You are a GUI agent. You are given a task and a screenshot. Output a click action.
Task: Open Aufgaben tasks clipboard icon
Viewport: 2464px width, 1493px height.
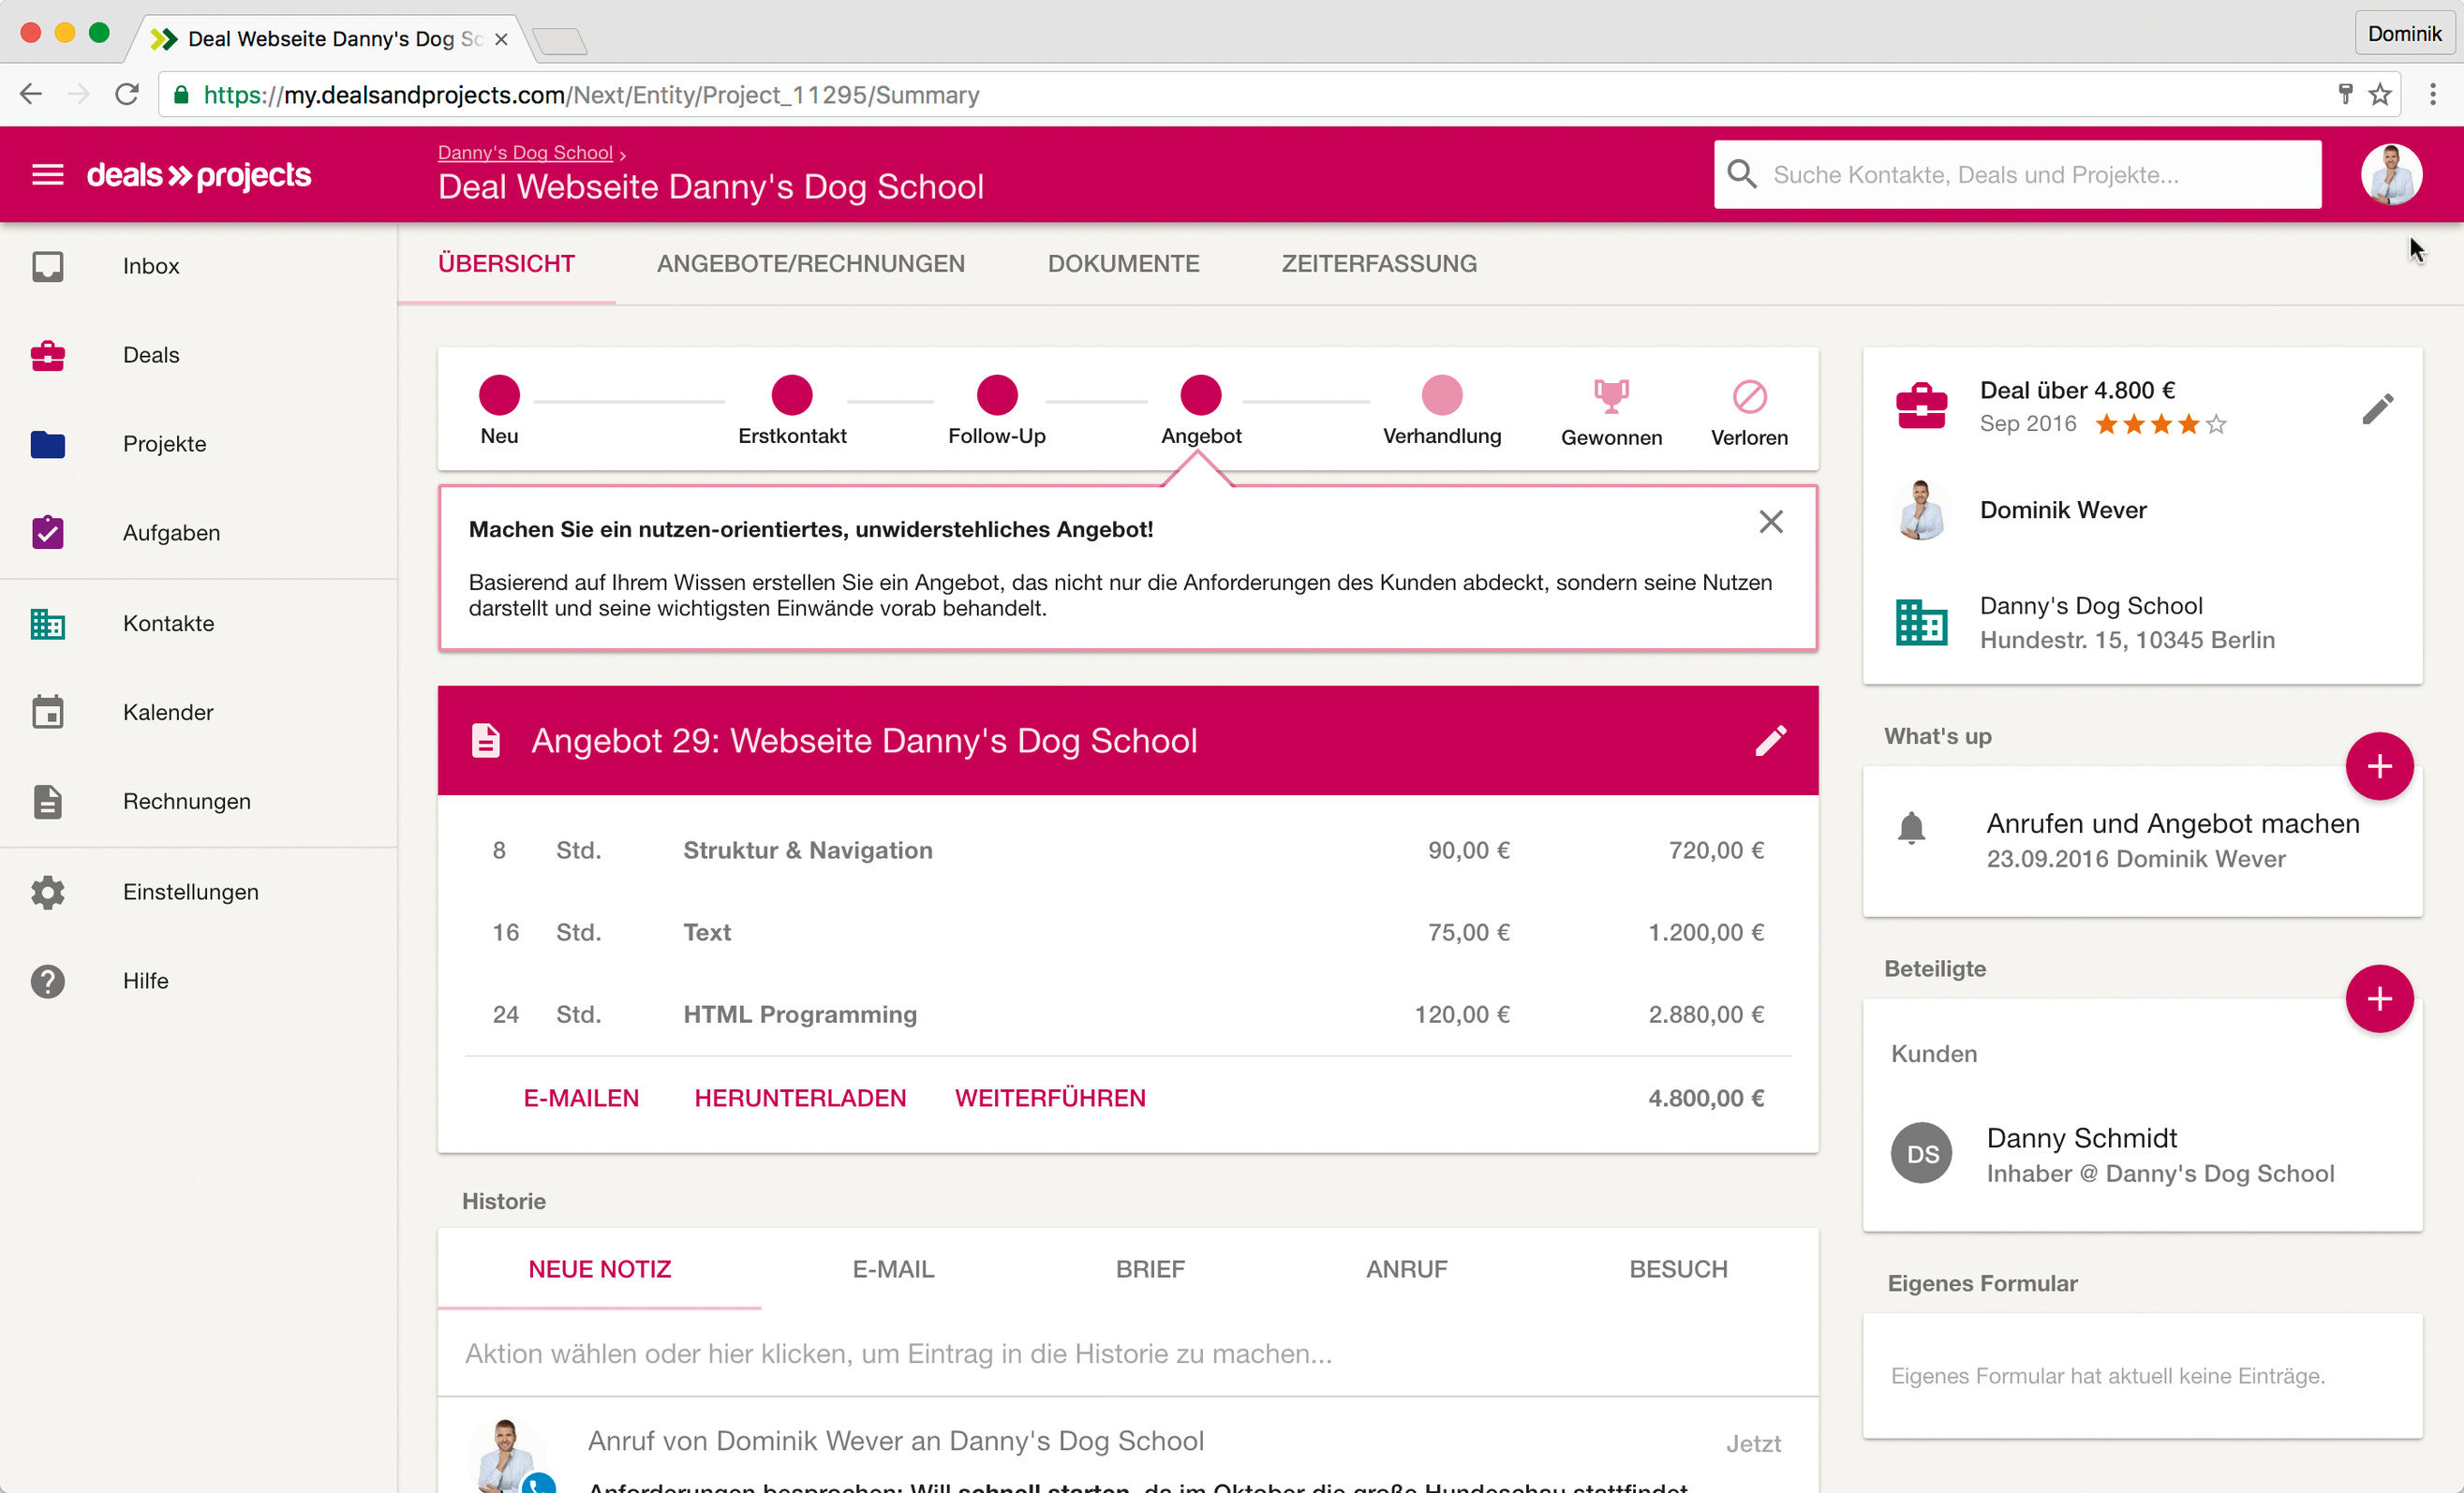pyautogui.click(x=47, y=532)
